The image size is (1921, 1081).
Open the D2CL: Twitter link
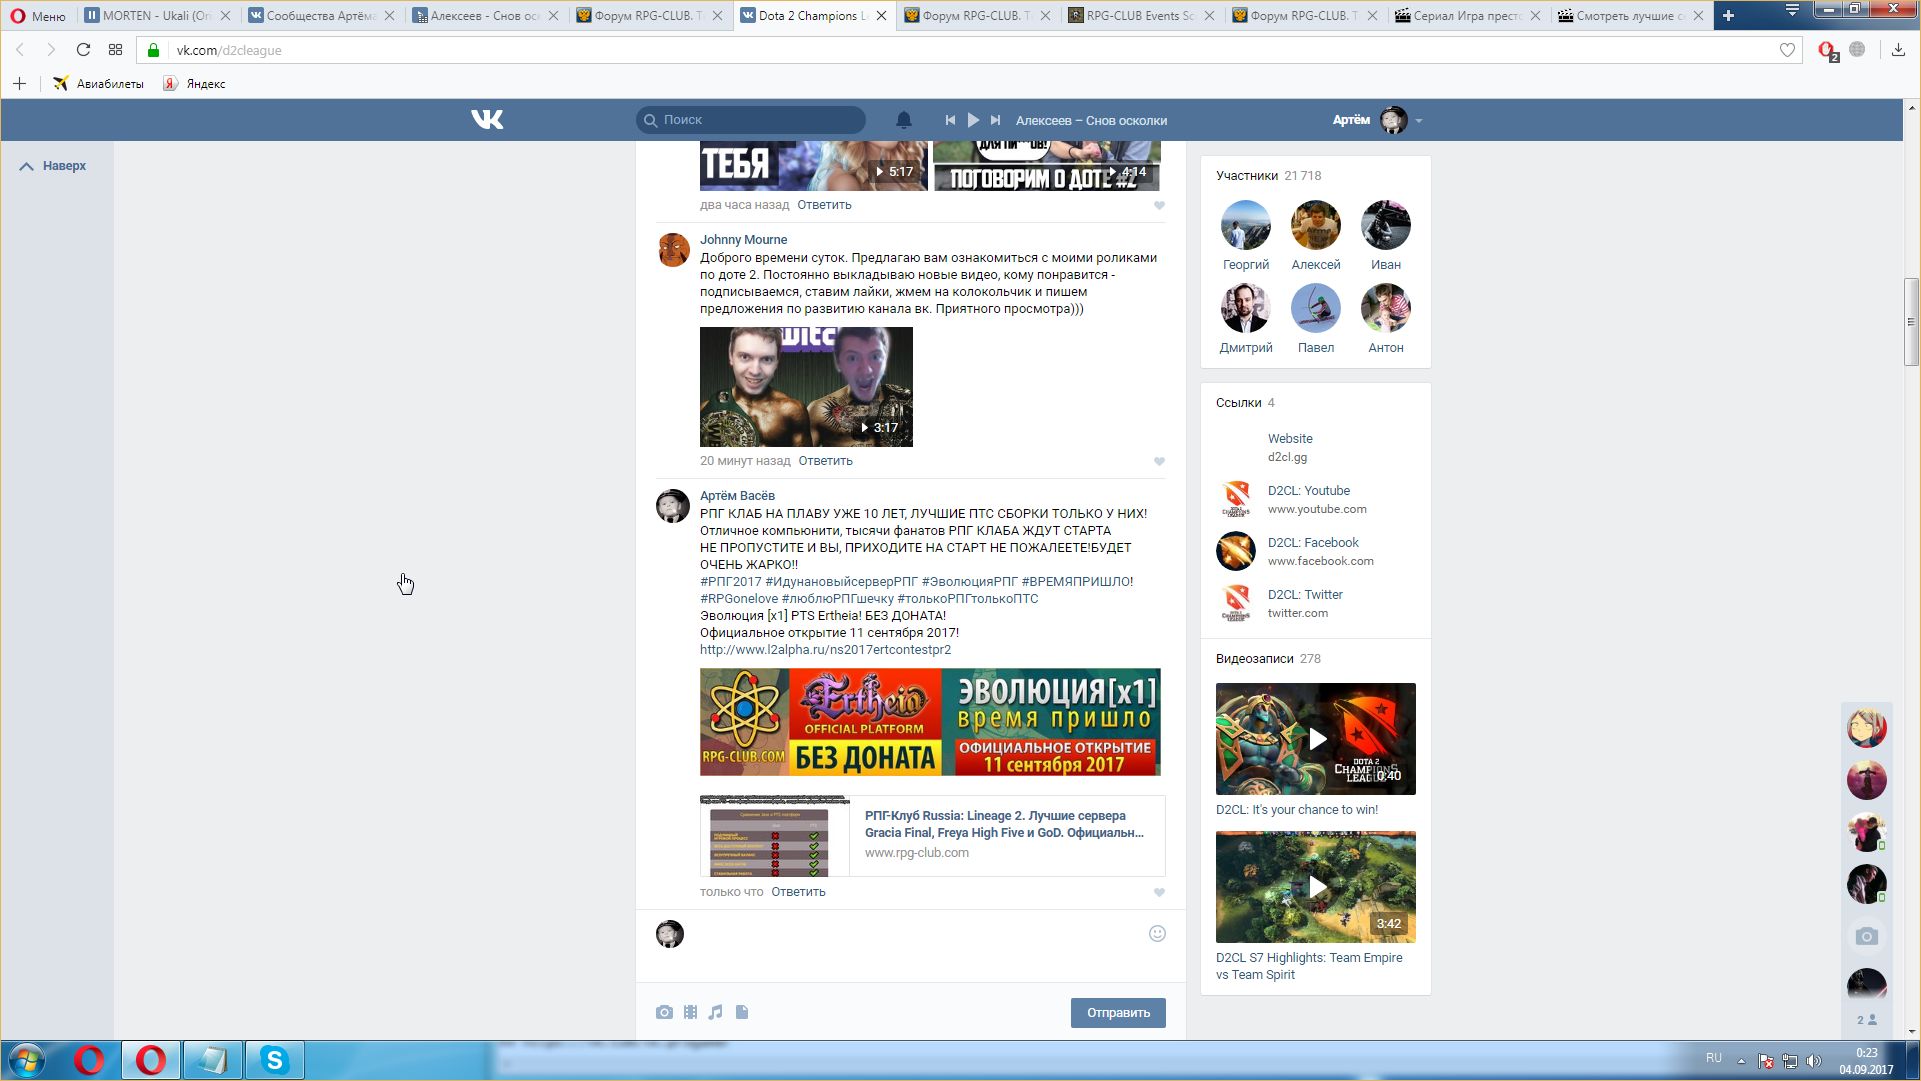tap(1305, 595)
